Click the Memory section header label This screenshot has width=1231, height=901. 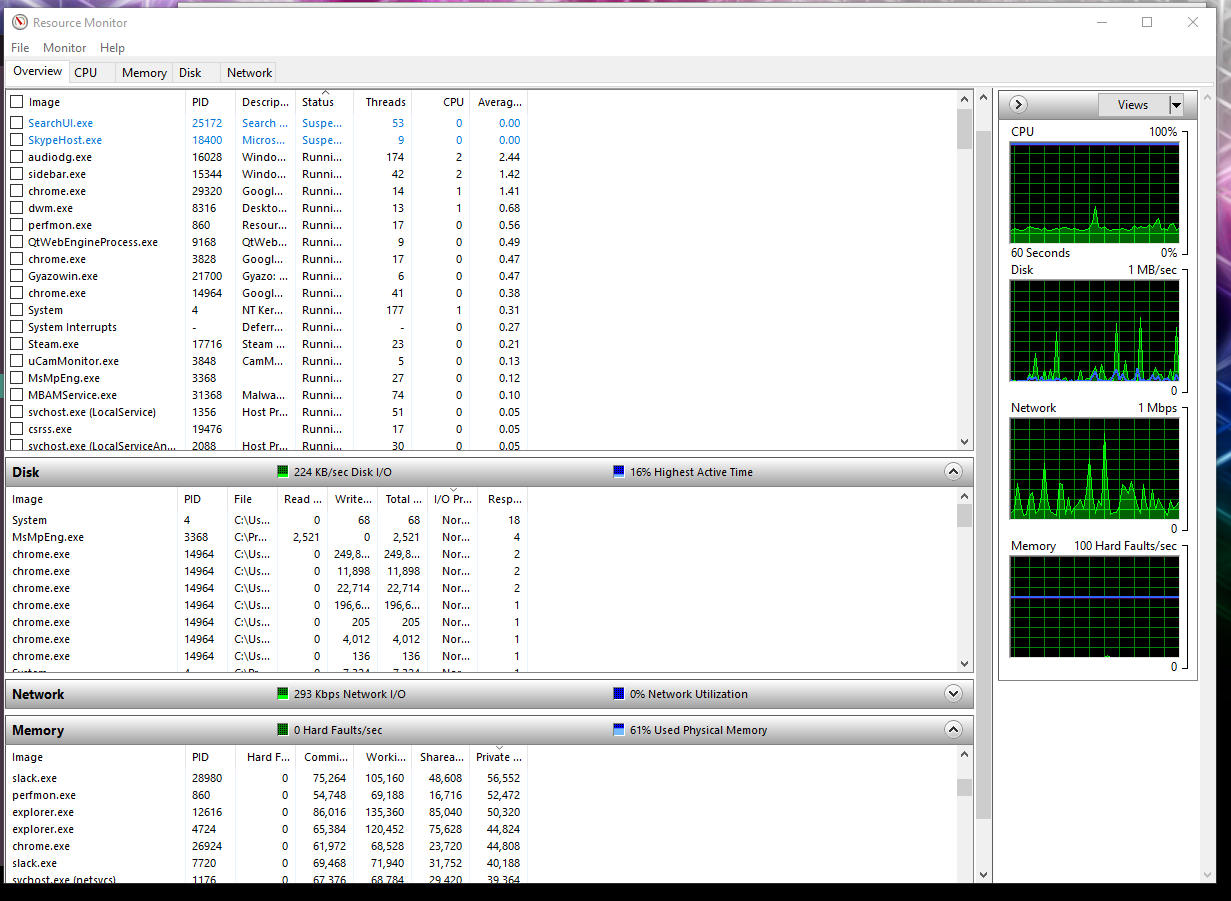pos(38,730)
